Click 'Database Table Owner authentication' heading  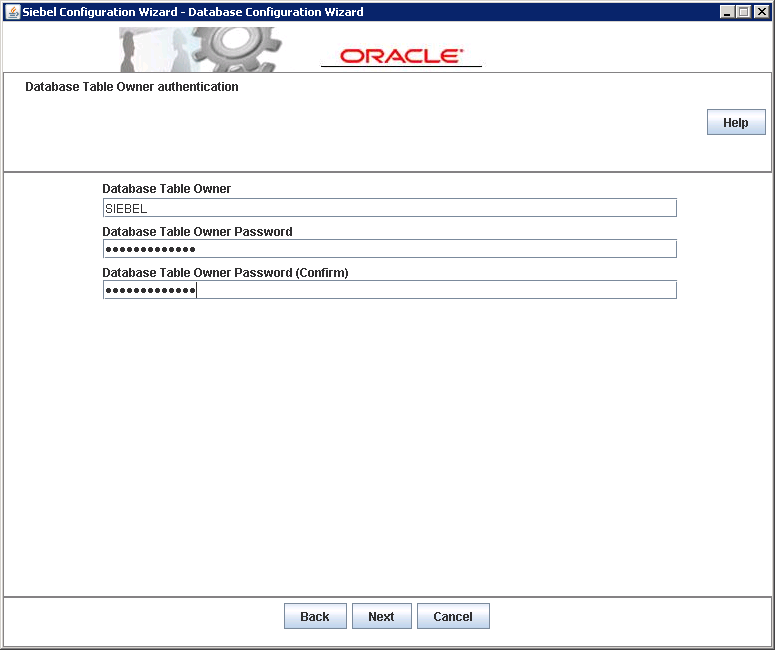132,87
